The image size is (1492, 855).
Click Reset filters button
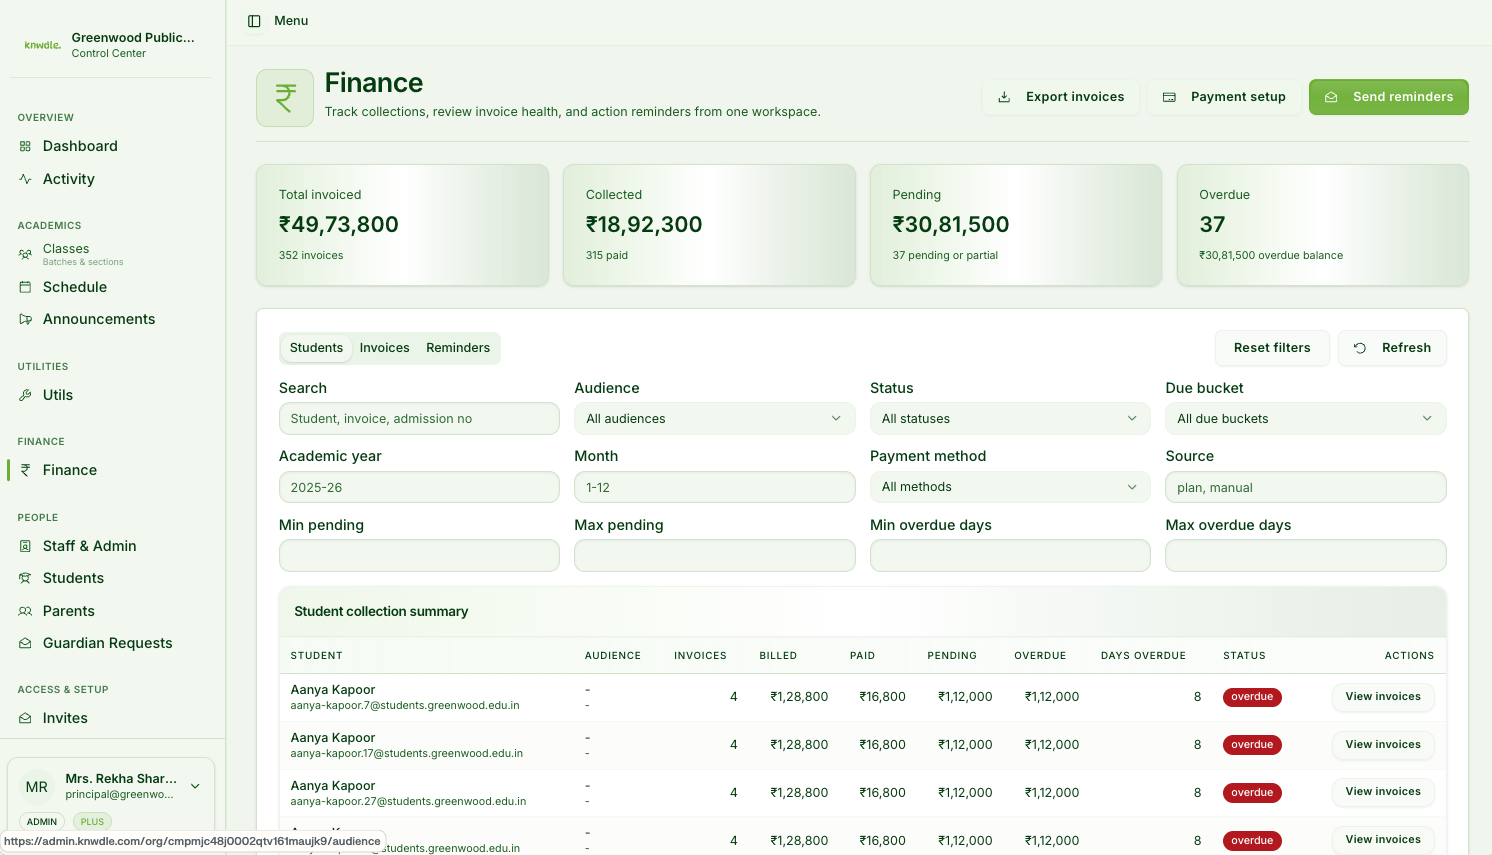click(x=1272, y=348)
